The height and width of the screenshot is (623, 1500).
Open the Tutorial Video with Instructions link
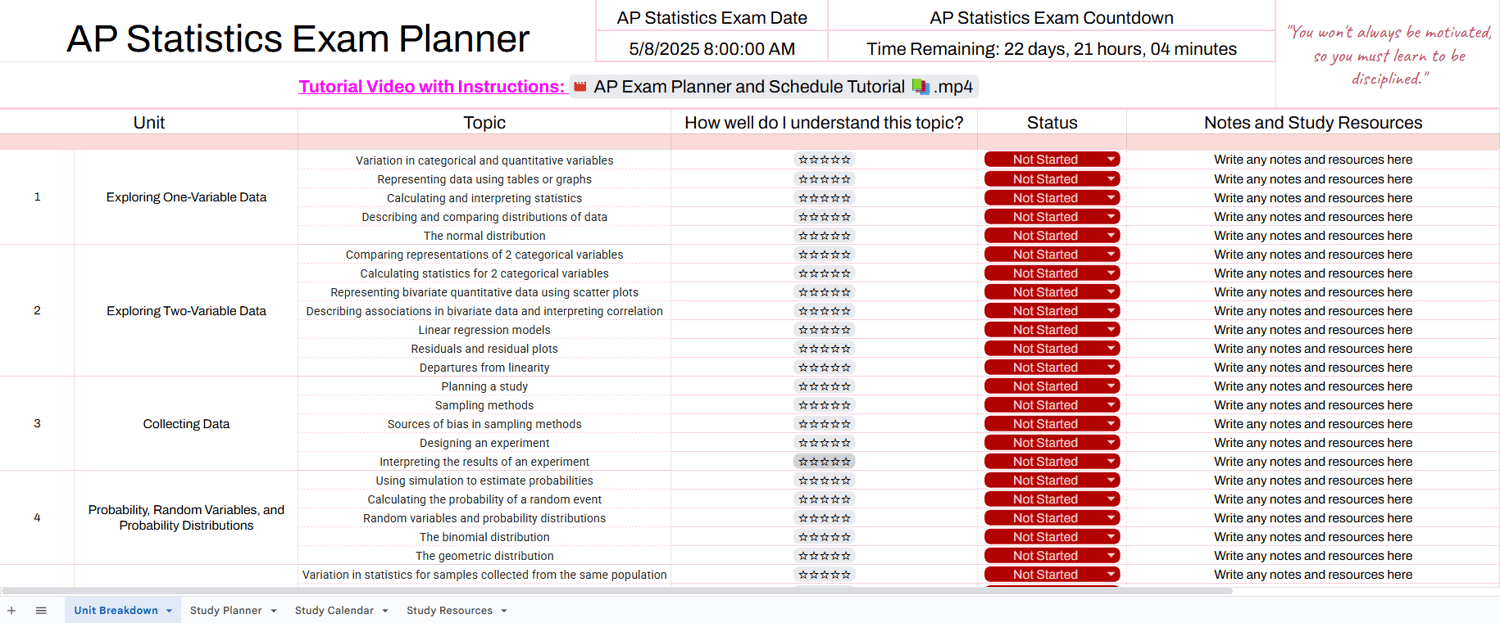432,87
